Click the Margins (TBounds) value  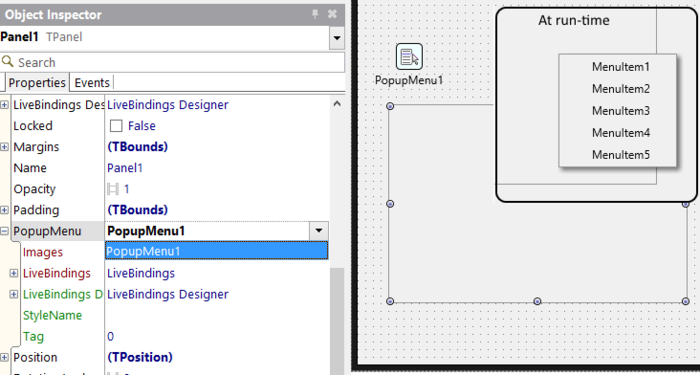click(138, 147)
